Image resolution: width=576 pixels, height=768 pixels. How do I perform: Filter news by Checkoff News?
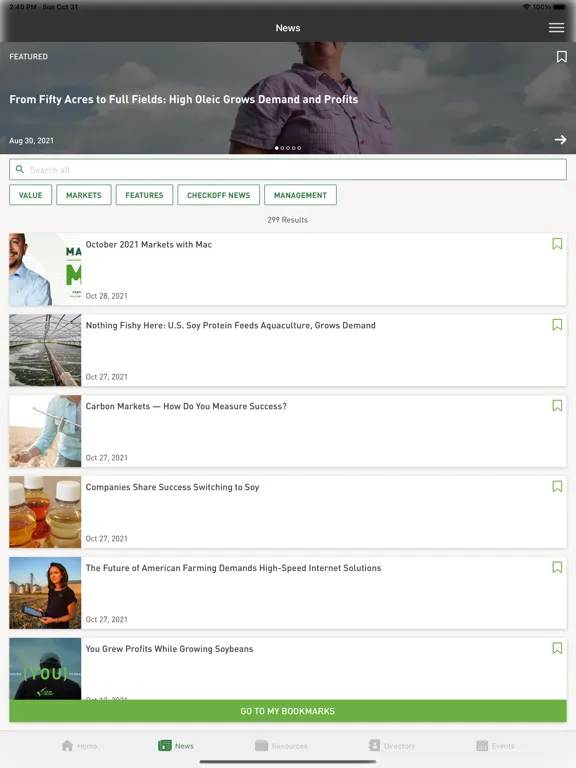coord(218,195)
